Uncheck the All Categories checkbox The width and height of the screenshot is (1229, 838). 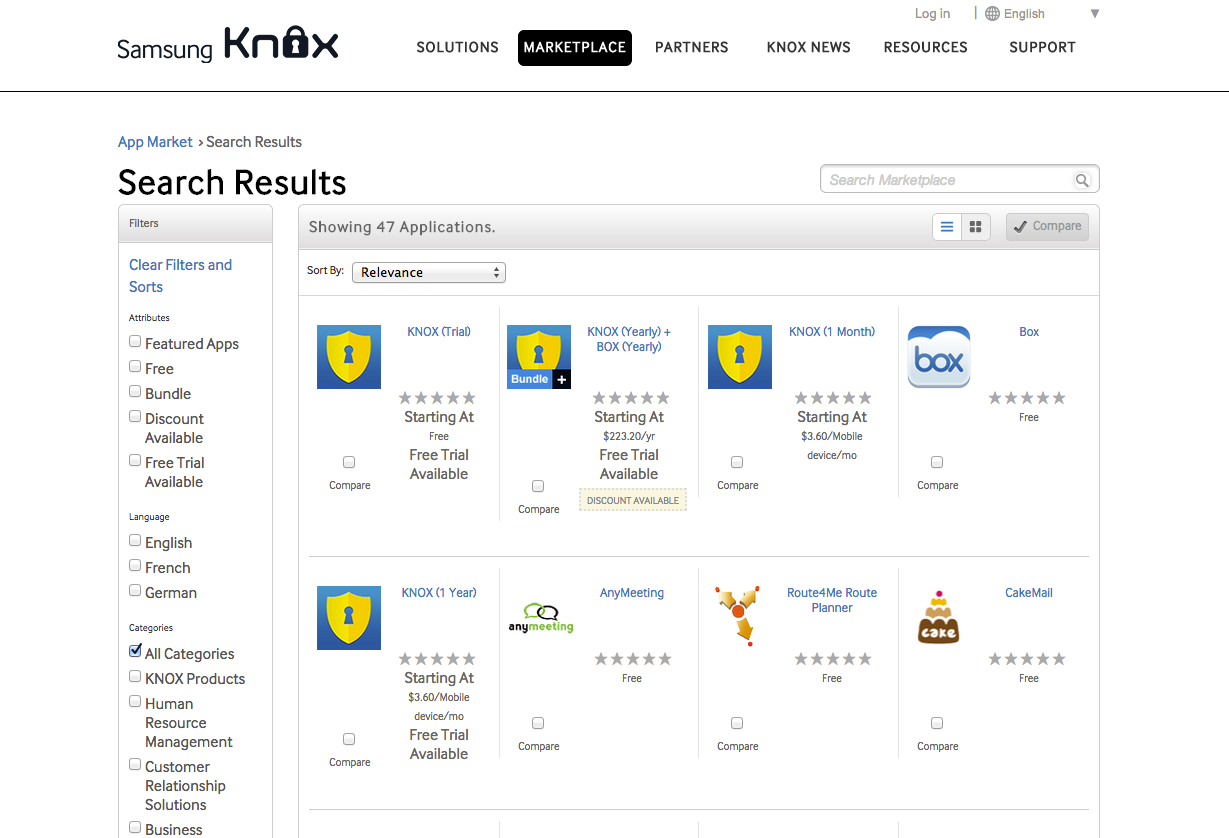point(135,651)
